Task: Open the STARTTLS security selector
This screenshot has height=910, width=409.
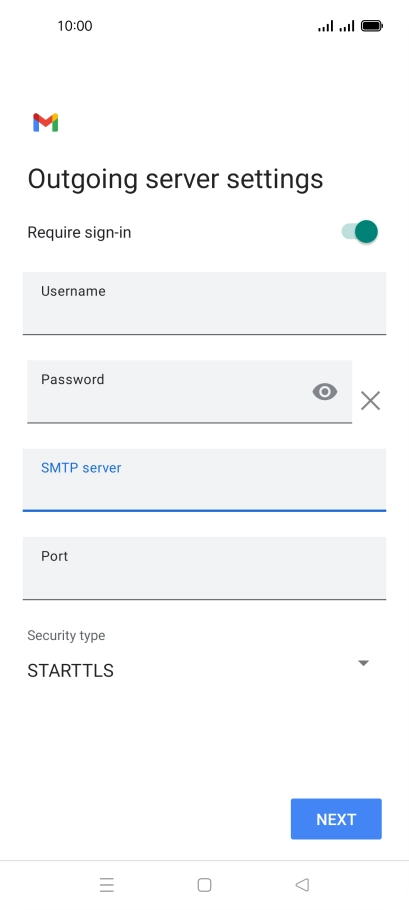Action: [198, 670]
